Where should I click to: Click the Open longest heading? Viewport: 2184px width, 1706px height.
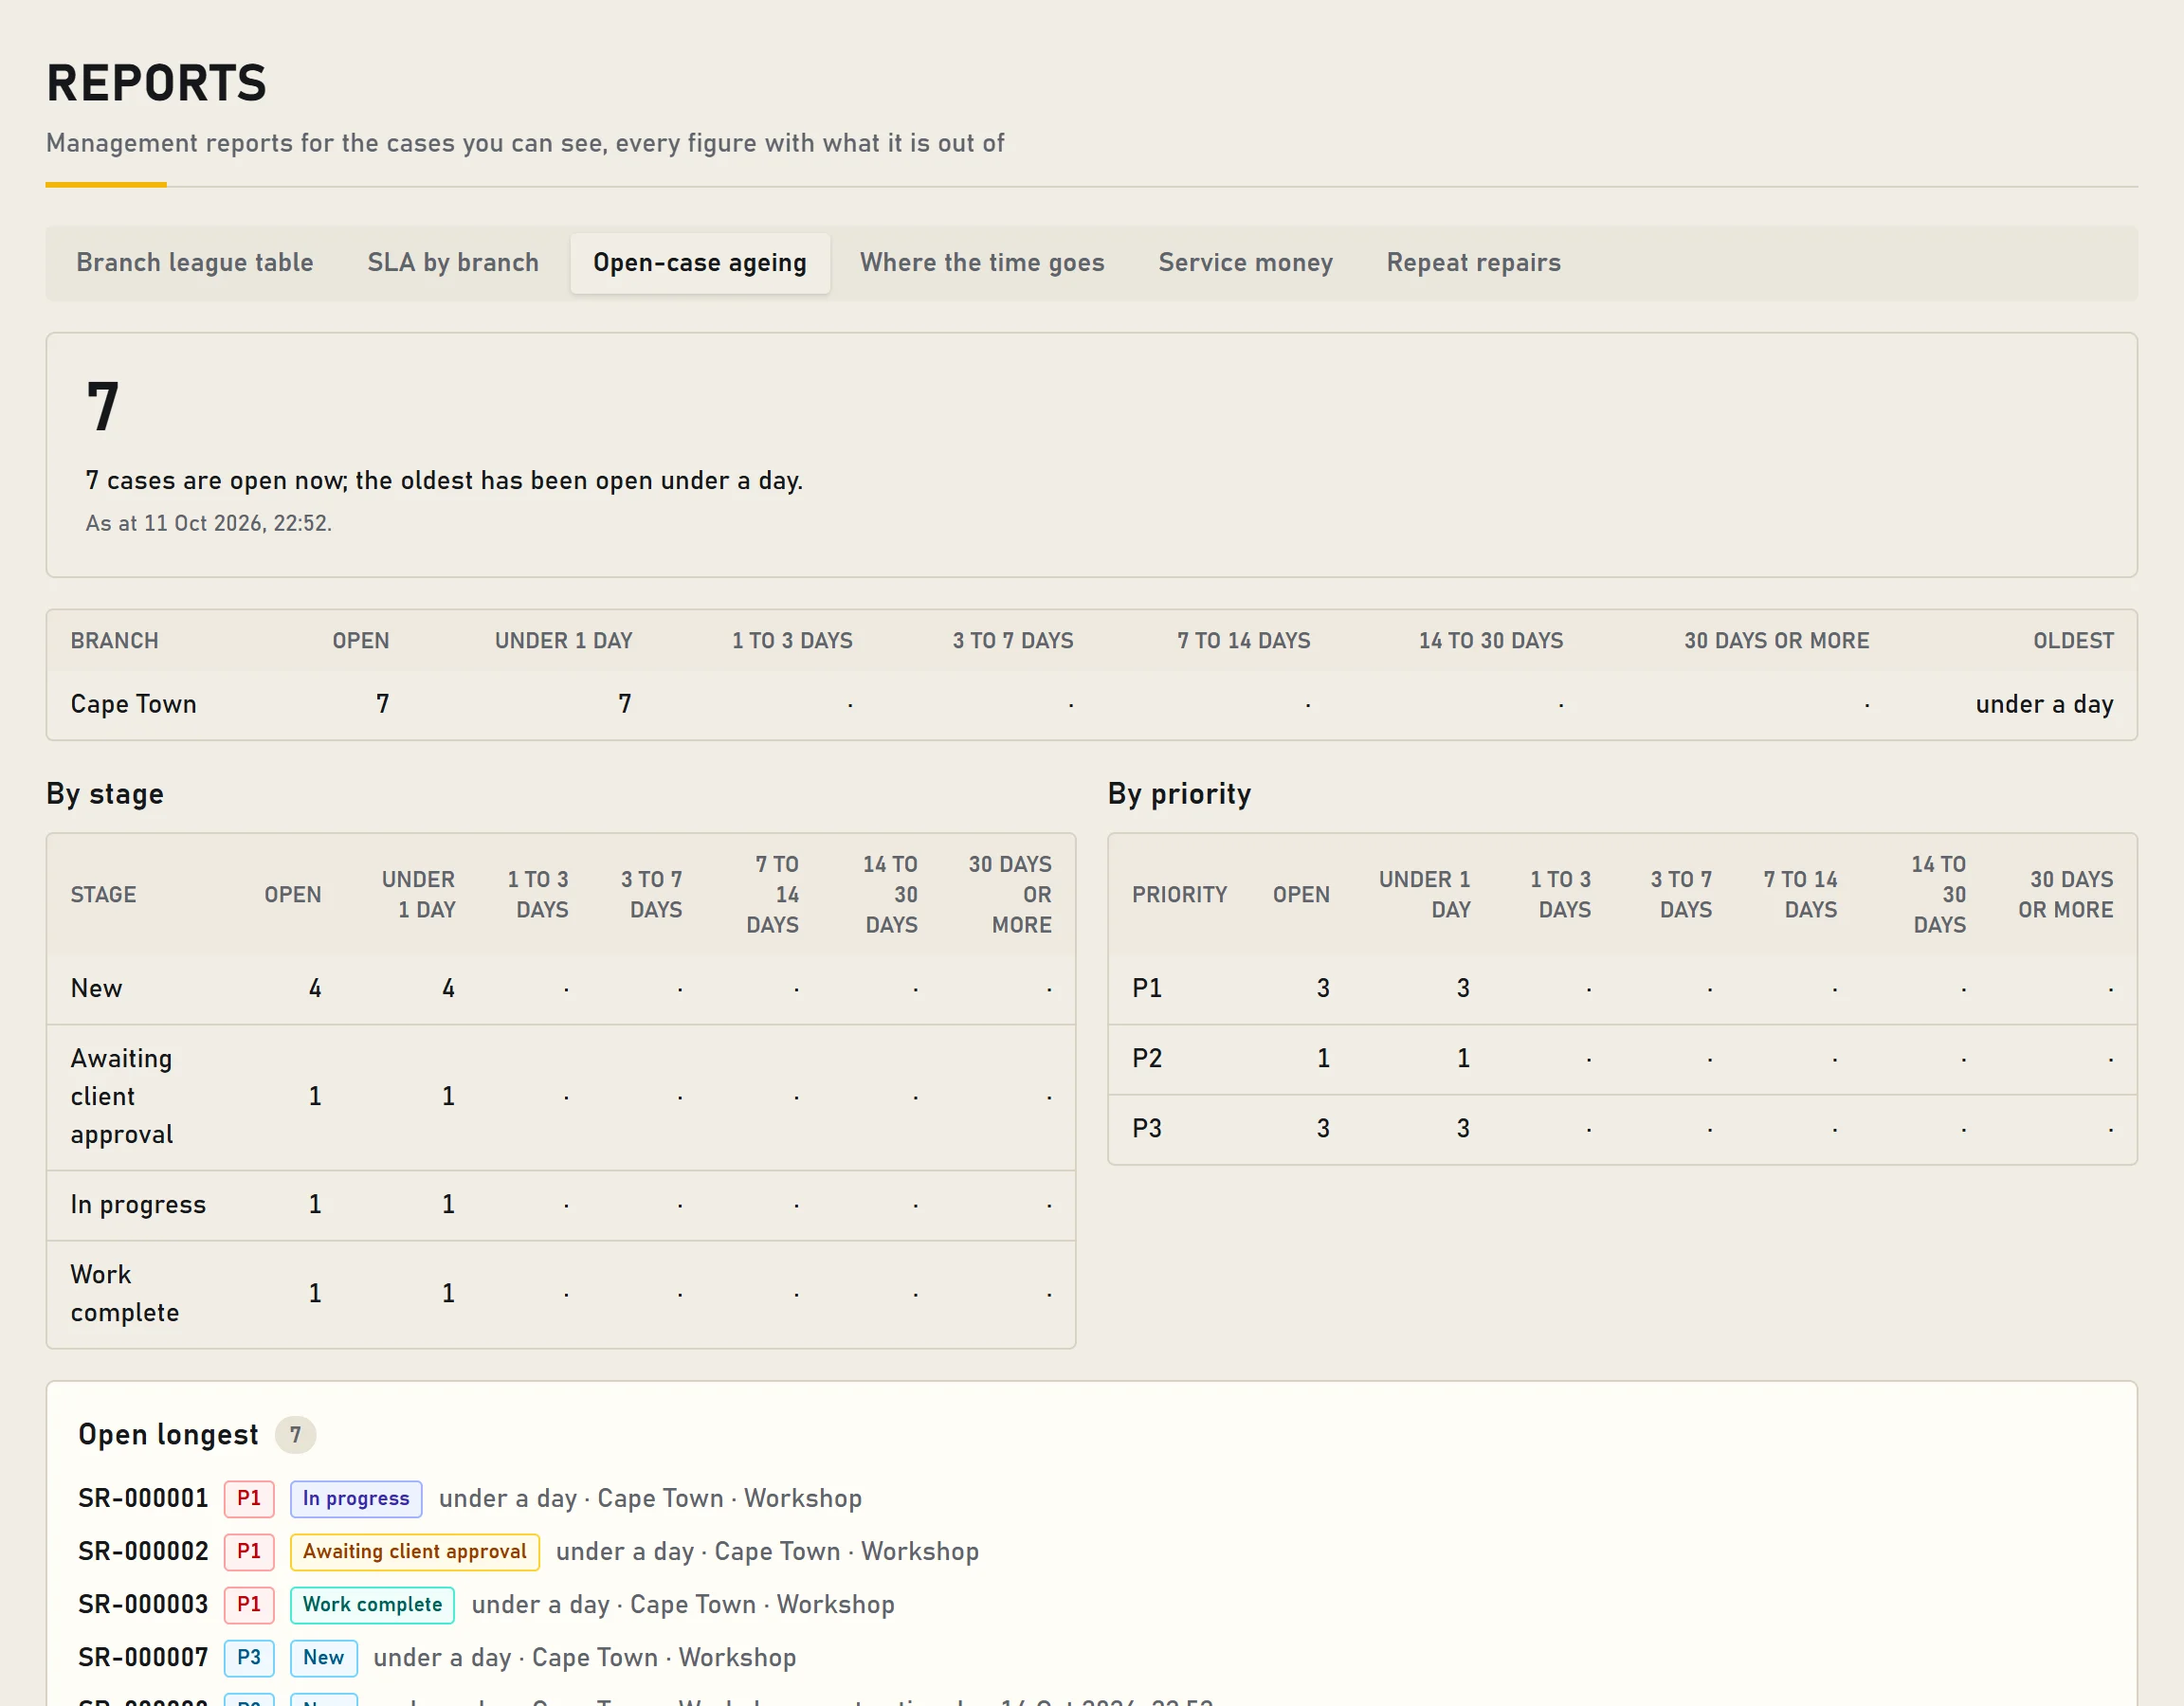[168, 1435]
